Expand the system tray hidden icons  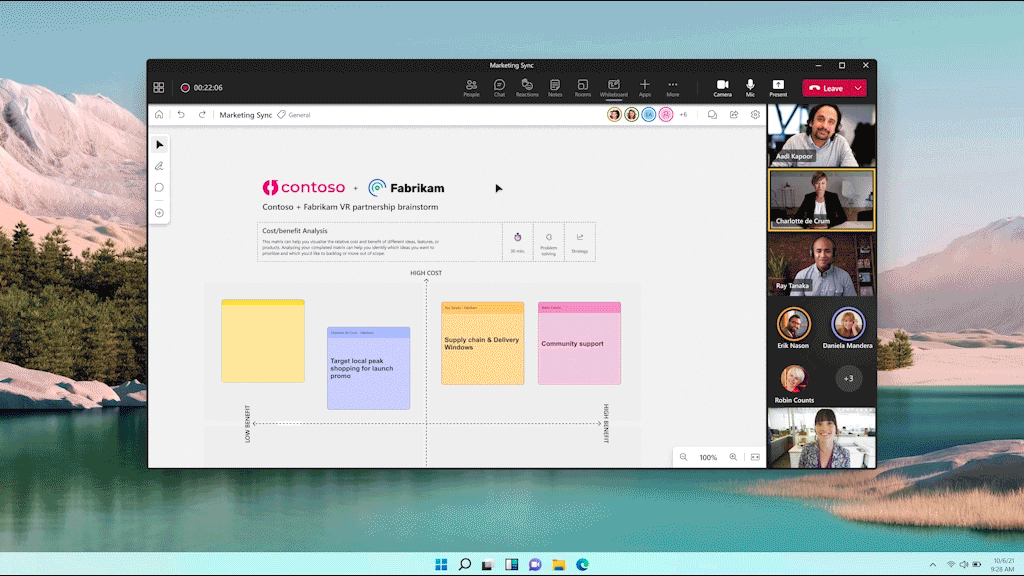click(933, 564)
